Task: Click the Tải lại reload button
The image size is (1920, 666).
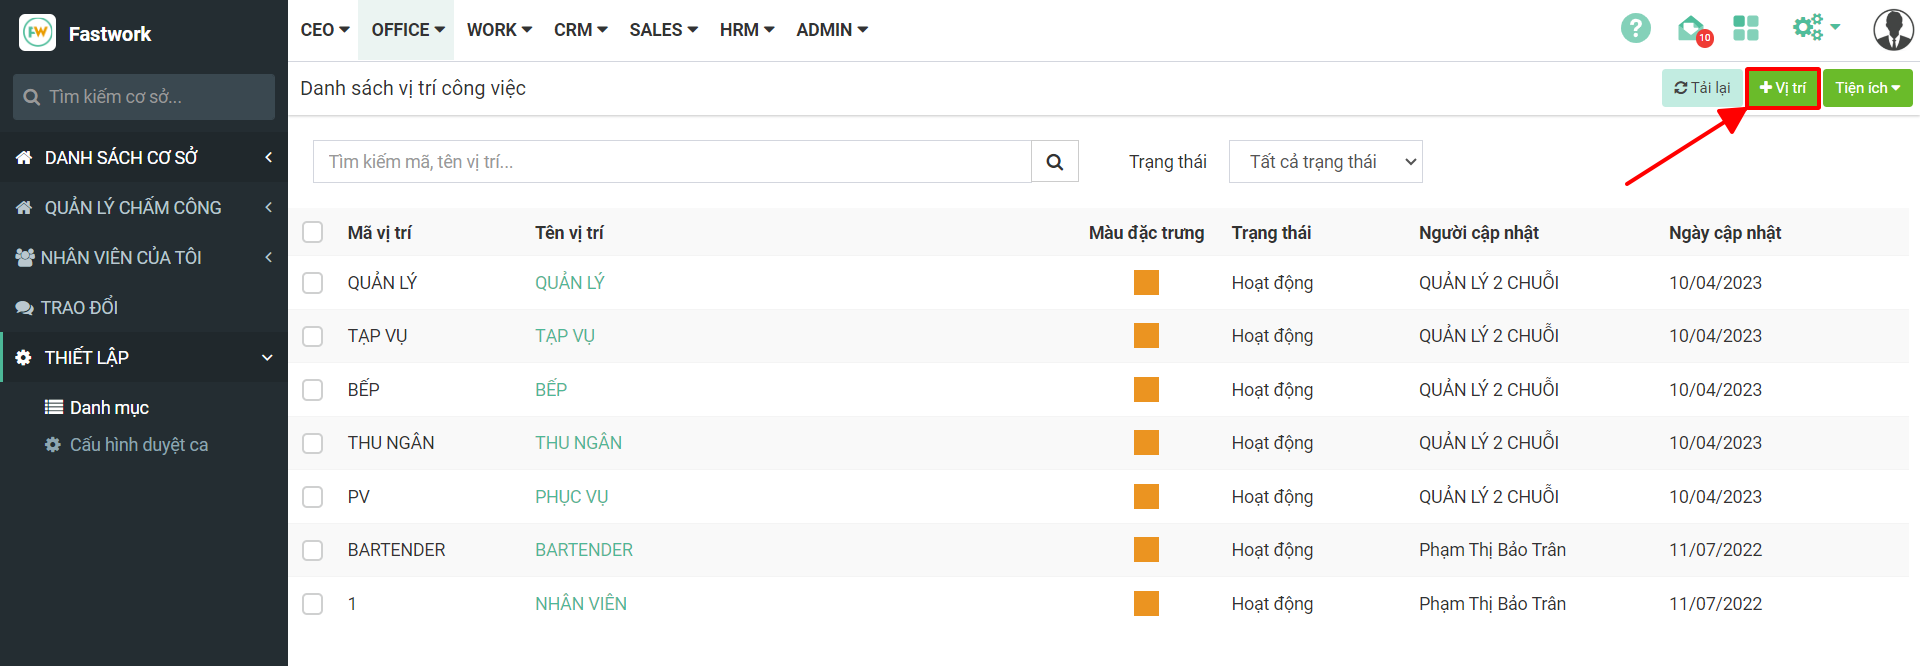Action: point(1702,88)
